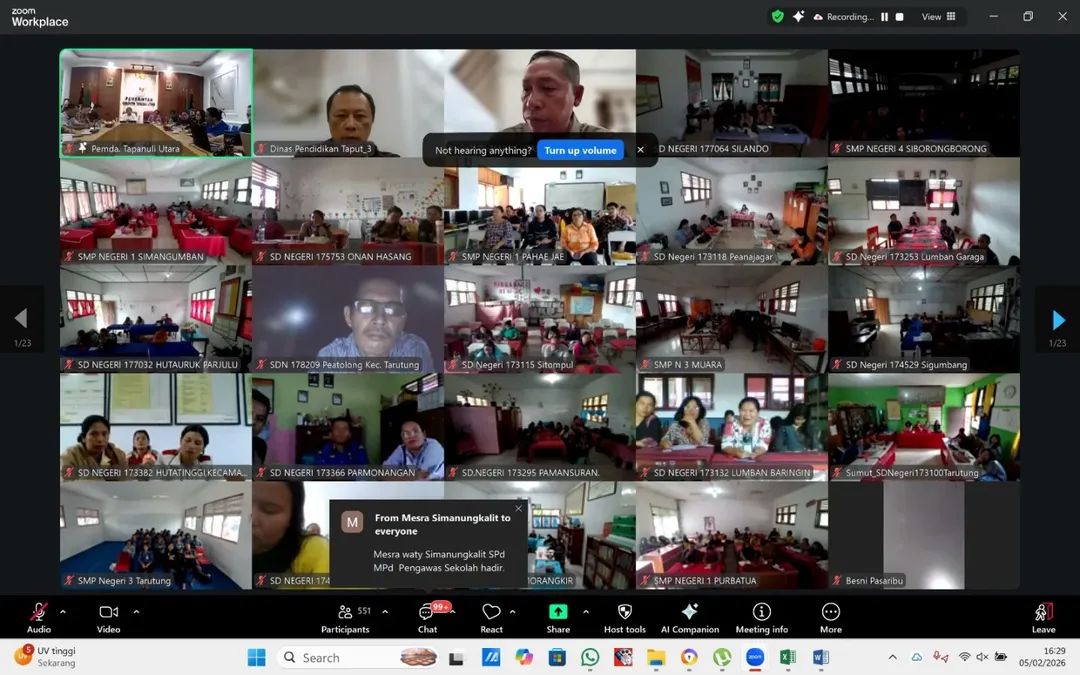Click the More options icon

click(x=830, y=612)
